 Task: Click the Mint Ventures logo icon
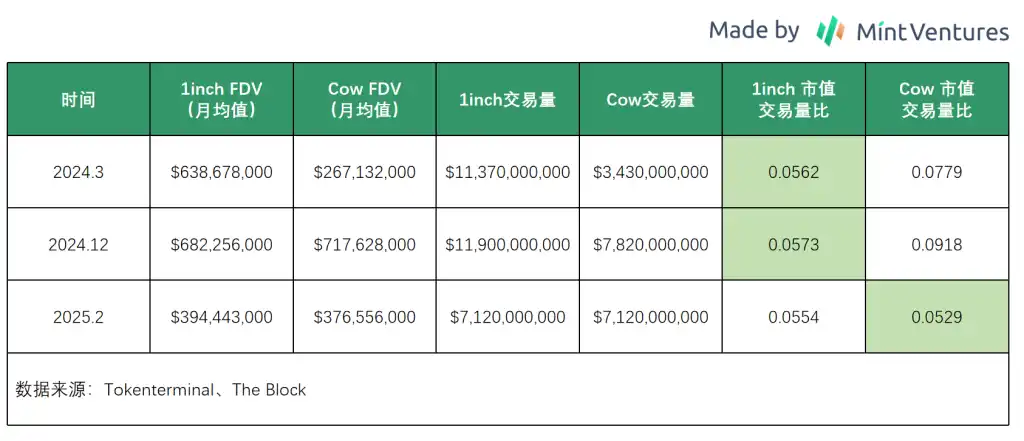click(x=830, y=30)
